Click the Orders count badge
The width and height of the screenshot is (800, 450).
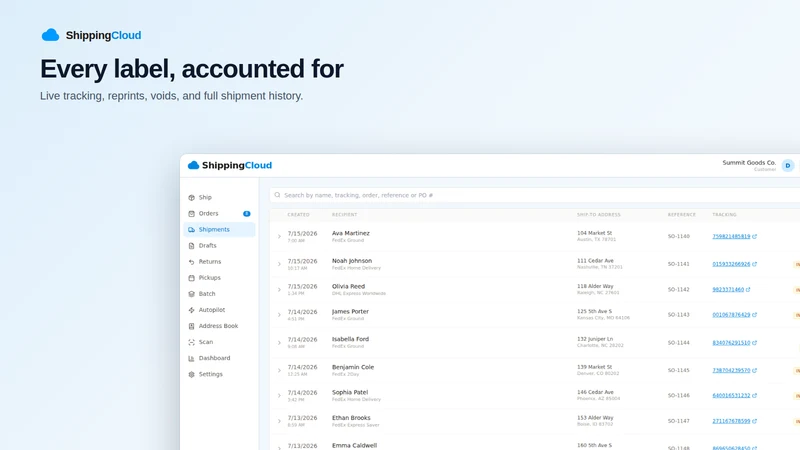tap(246, 213)
